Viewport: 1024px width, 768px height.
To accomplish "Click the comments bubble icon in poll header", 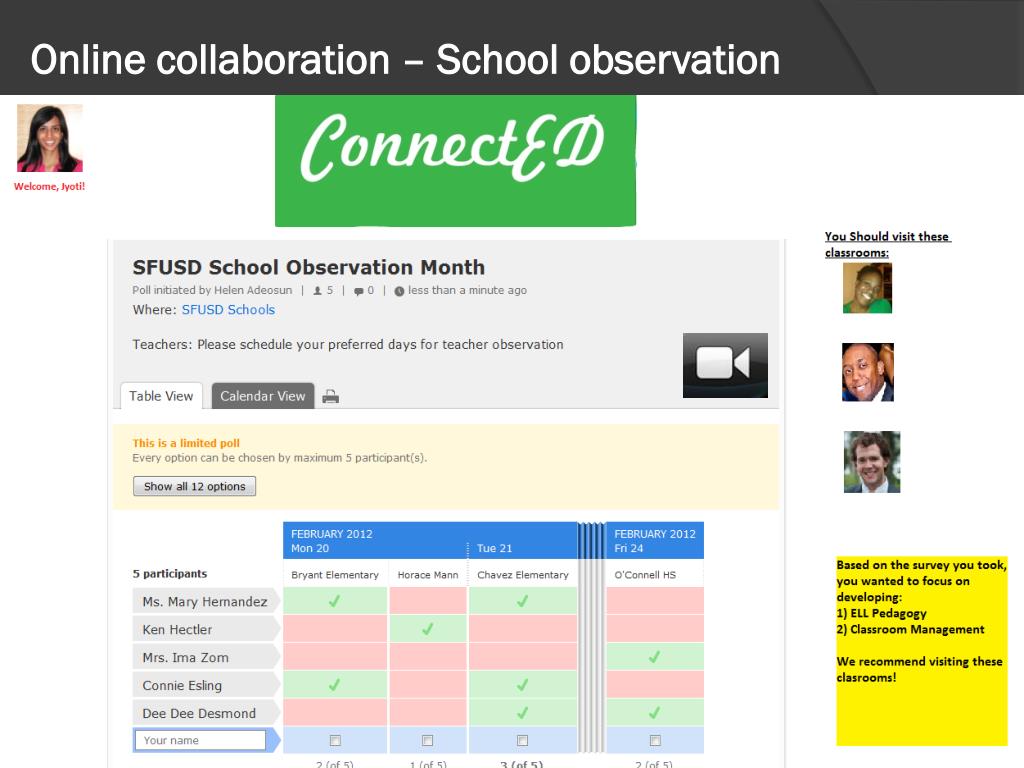I will [x=359, y=291].
